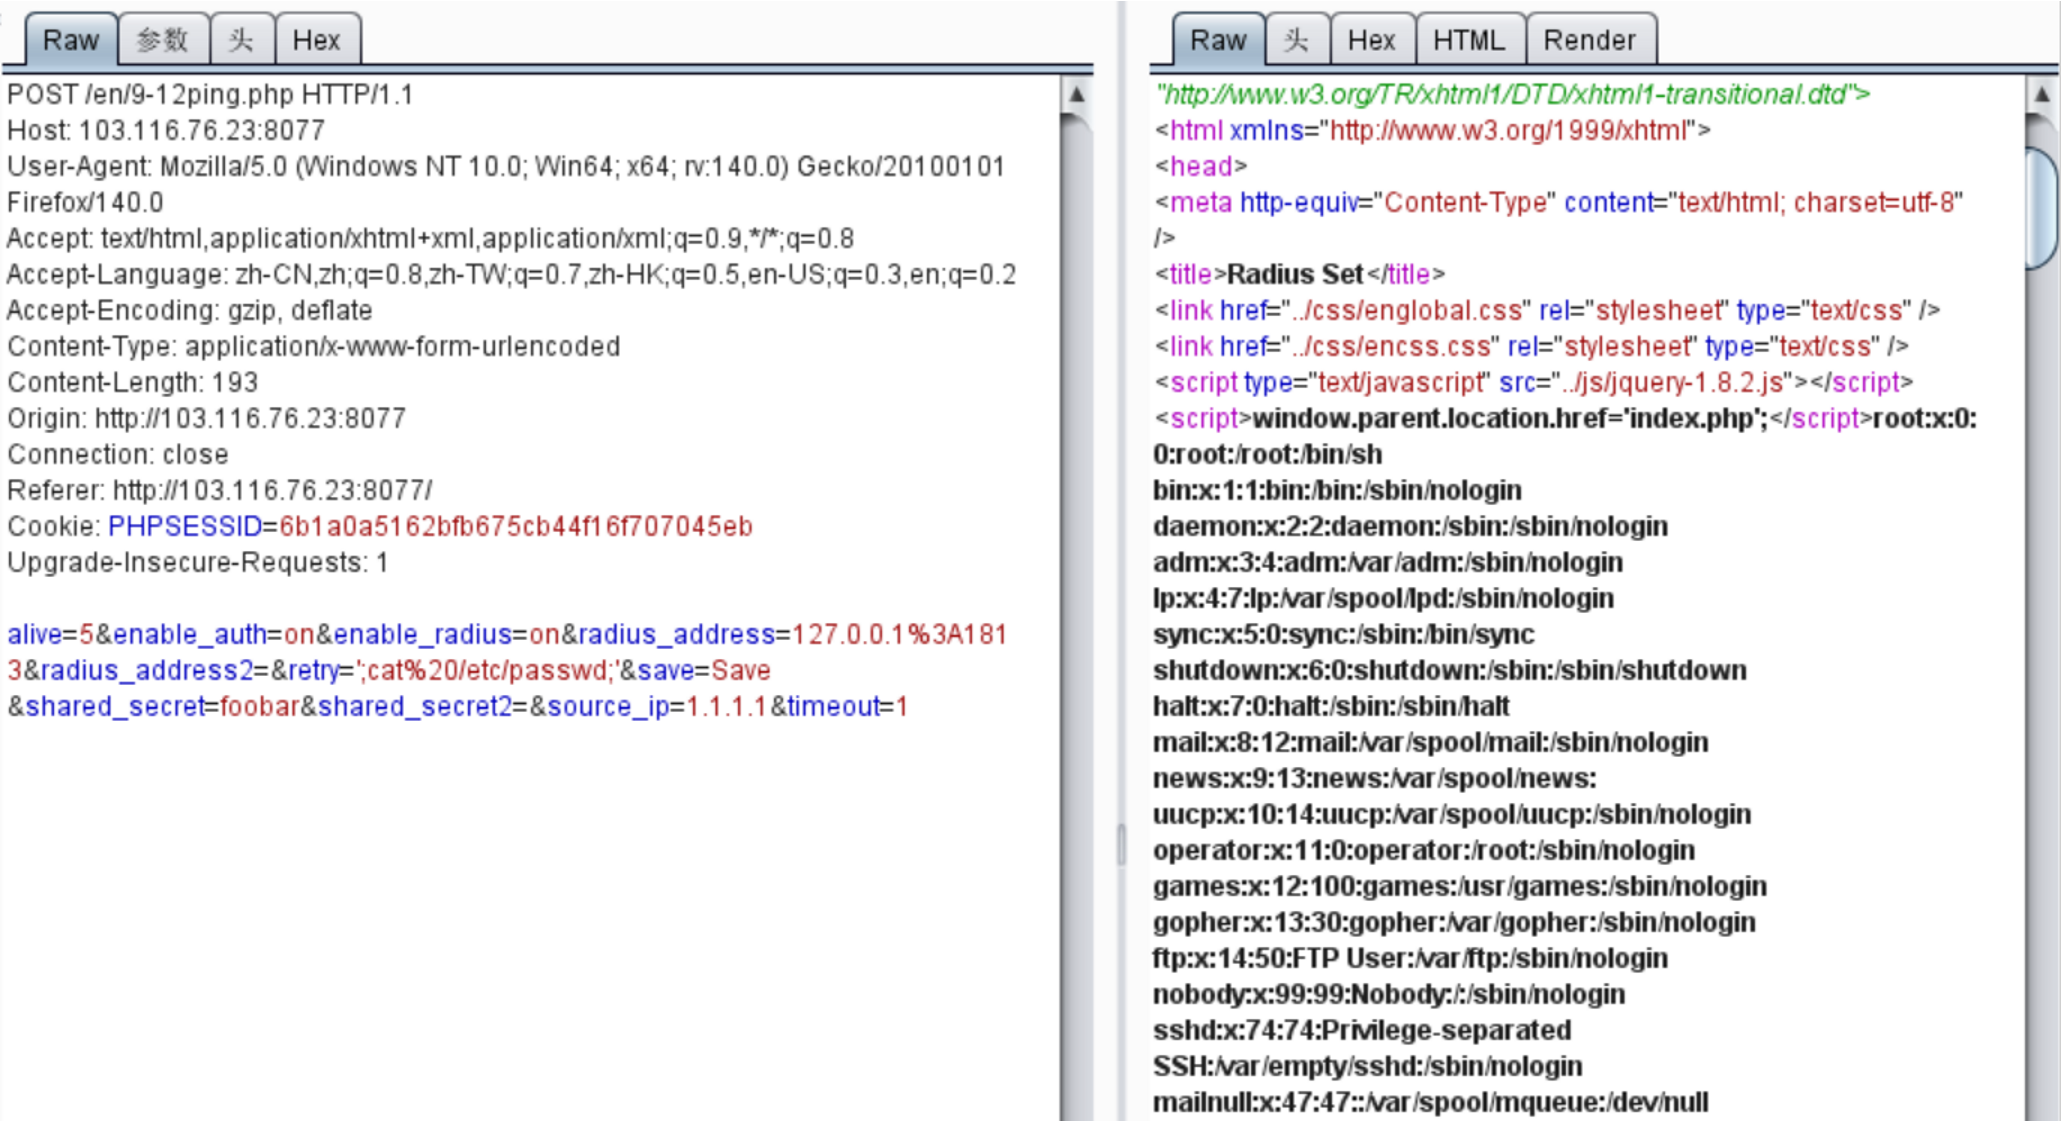Image resolution: width=2061 pixels, height=1121 pixels.
Task: Click the timeout=1 parameter
Action: 848,707
